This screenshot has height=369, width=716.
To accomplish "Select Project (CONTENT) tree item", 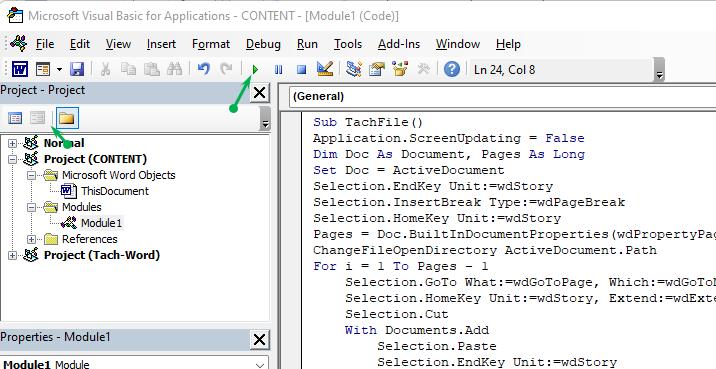I will click(x=95, y=159).
